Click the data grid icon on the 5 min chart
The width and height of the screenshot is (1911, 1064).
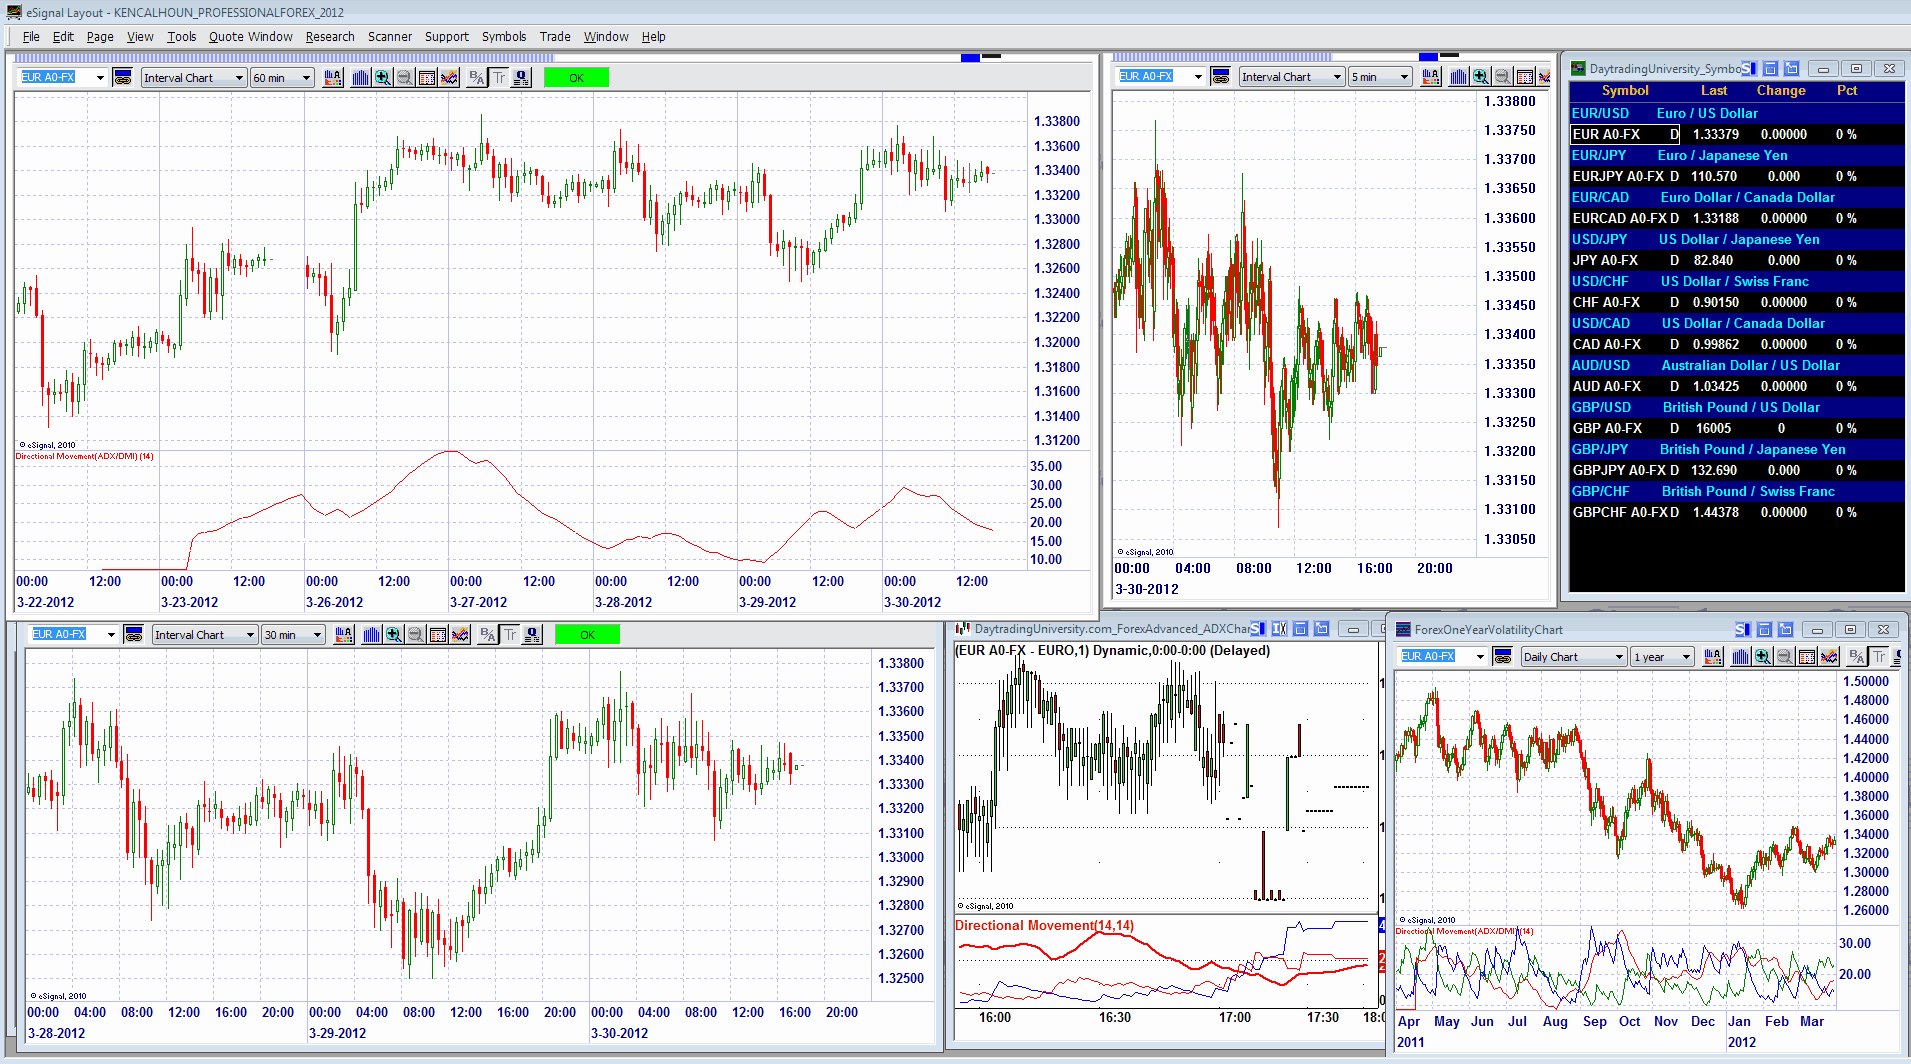tap(1525, 77)
